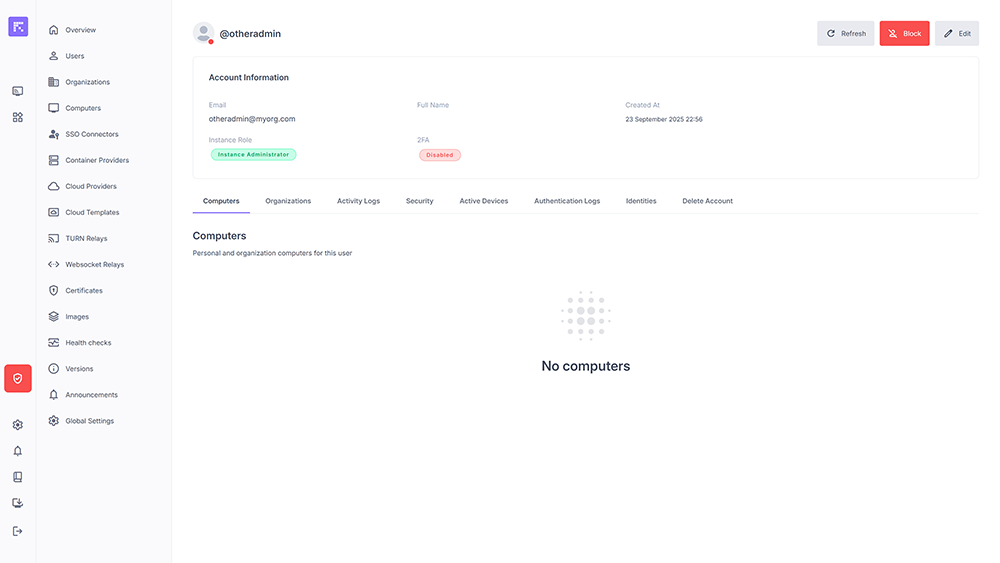The image size is (1000, 563).
Task: Switch to the Activity Logs tab
Action: (x=358, y=201)
